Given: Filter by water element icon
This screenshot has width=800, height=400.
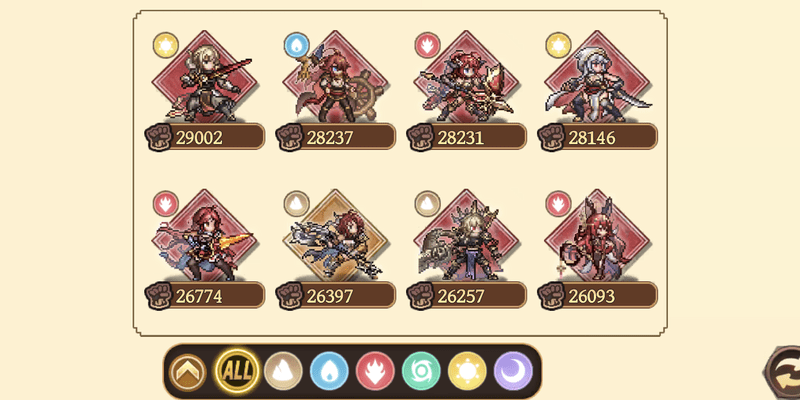Looking at the screenshot, I should (x=329, y=371).
